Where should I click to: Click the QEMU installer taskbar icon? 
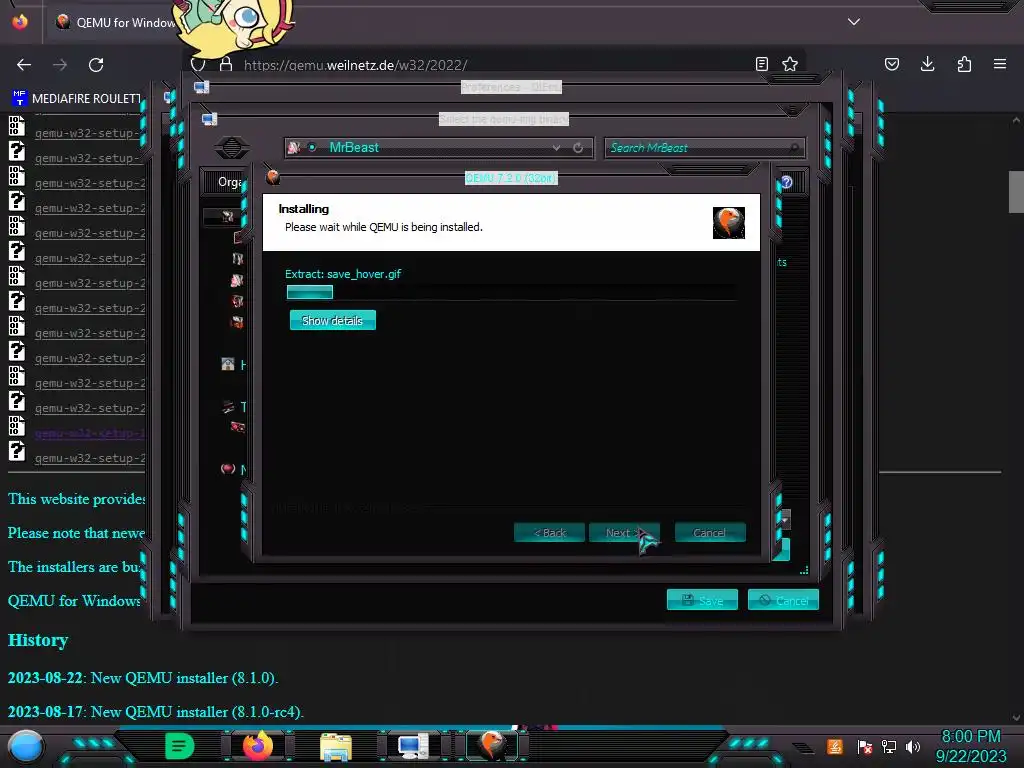491,746
